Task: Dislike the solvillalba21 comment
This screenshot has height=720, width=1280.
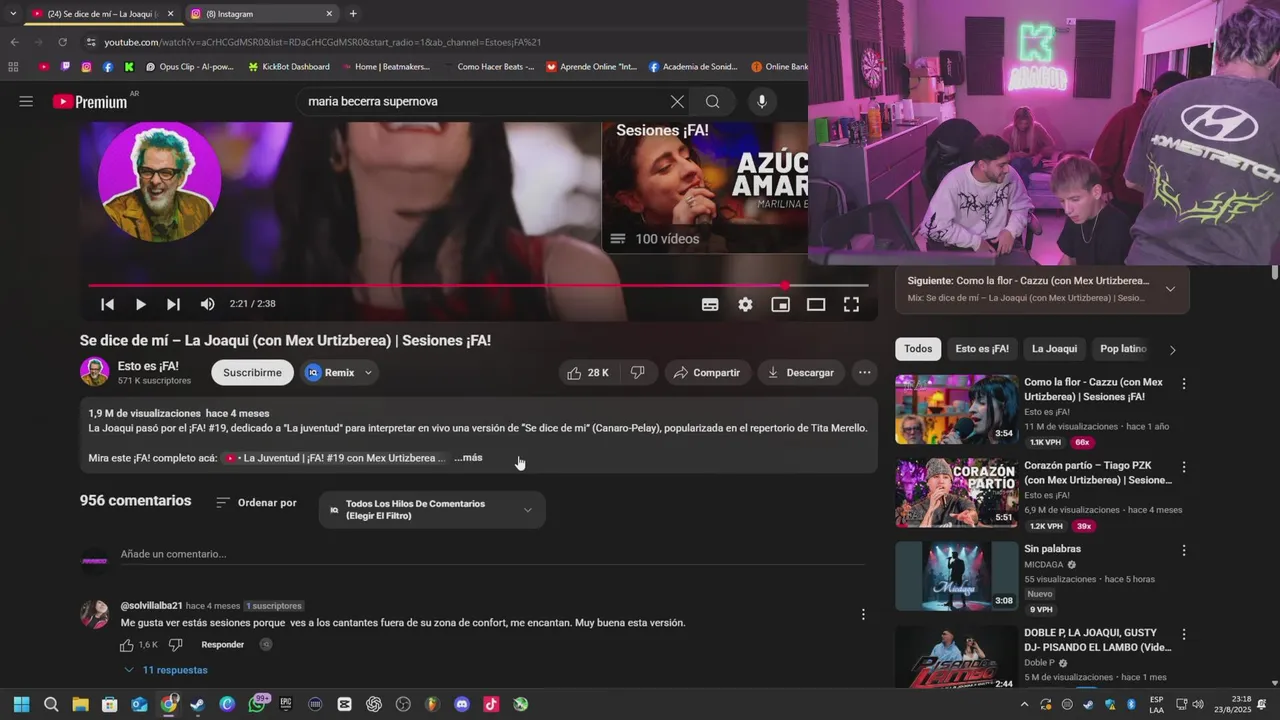Action: click(175, 645)
